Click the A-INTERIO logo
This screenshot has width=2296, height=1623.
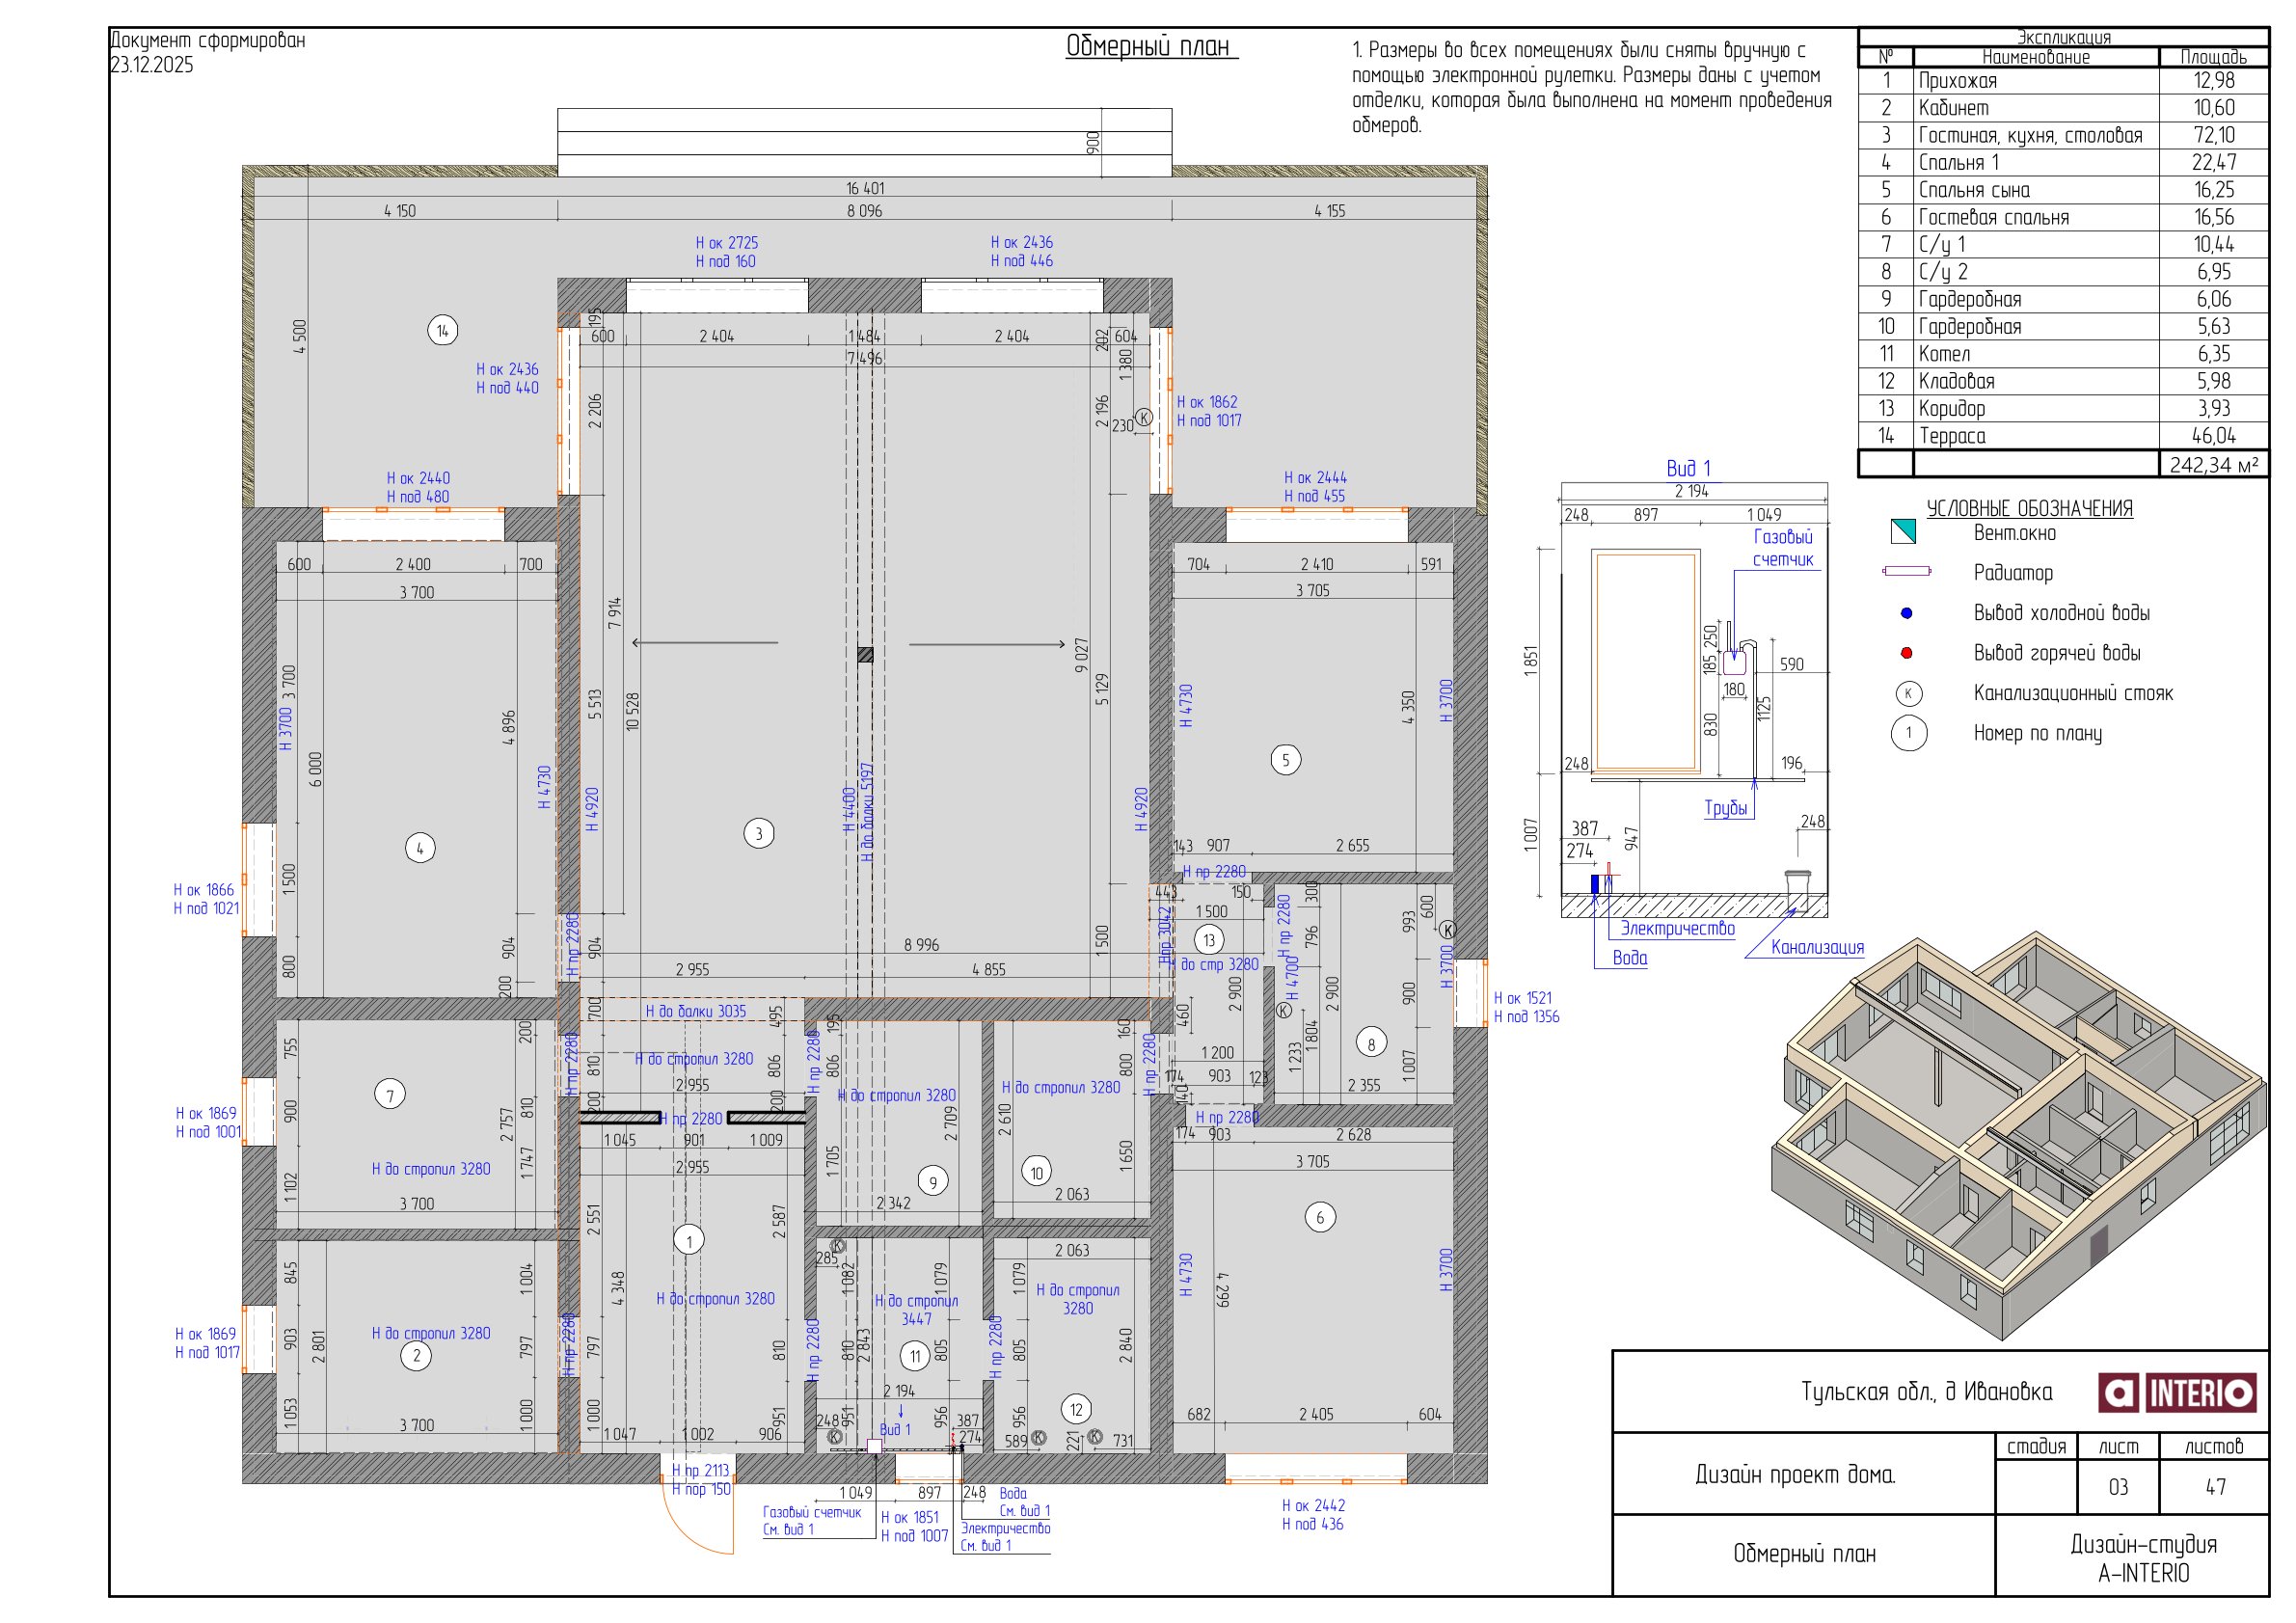point(2176,1392)
